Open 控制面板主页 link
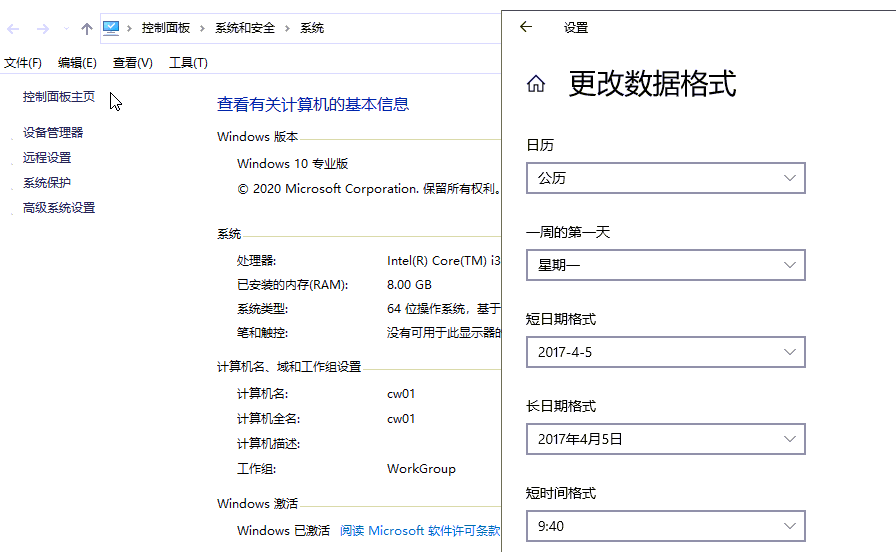The image size is (896, 552). click(59, 97)
